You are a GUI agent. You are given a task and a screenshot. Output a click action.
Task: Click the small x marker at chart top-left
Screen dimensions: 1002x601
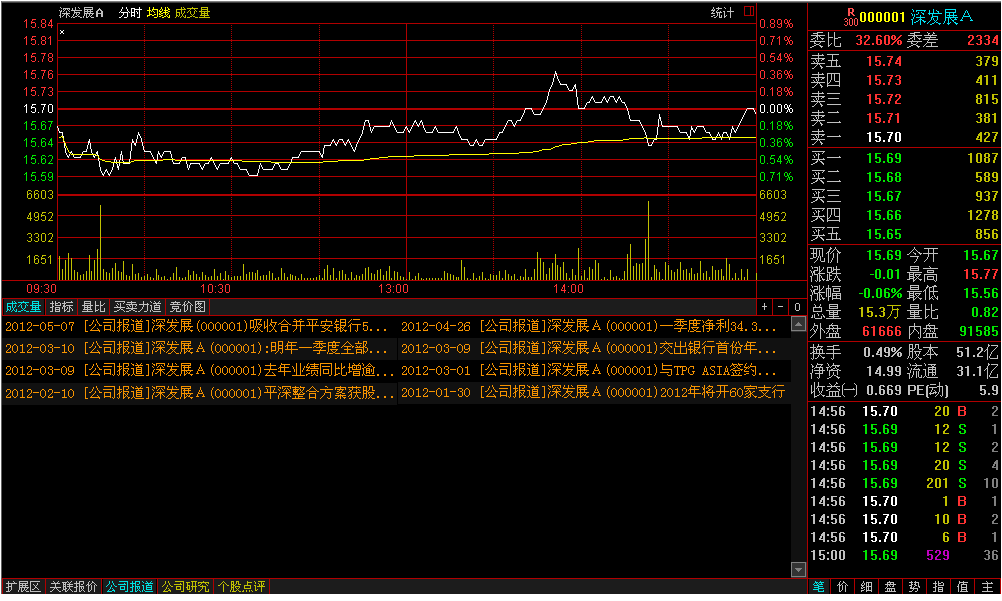62,32
